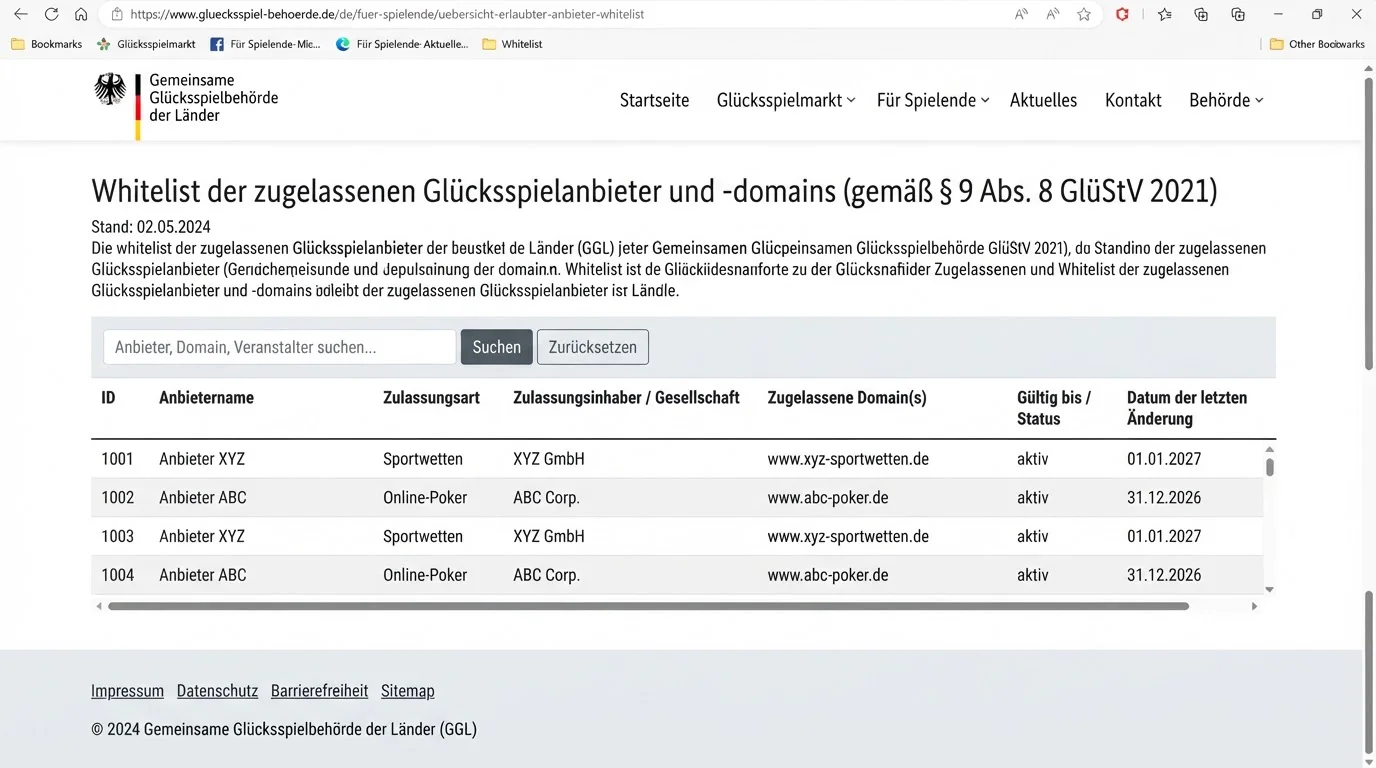
Task: Click the table's vertical scrollbar thumb
Action: point(1270,467)
